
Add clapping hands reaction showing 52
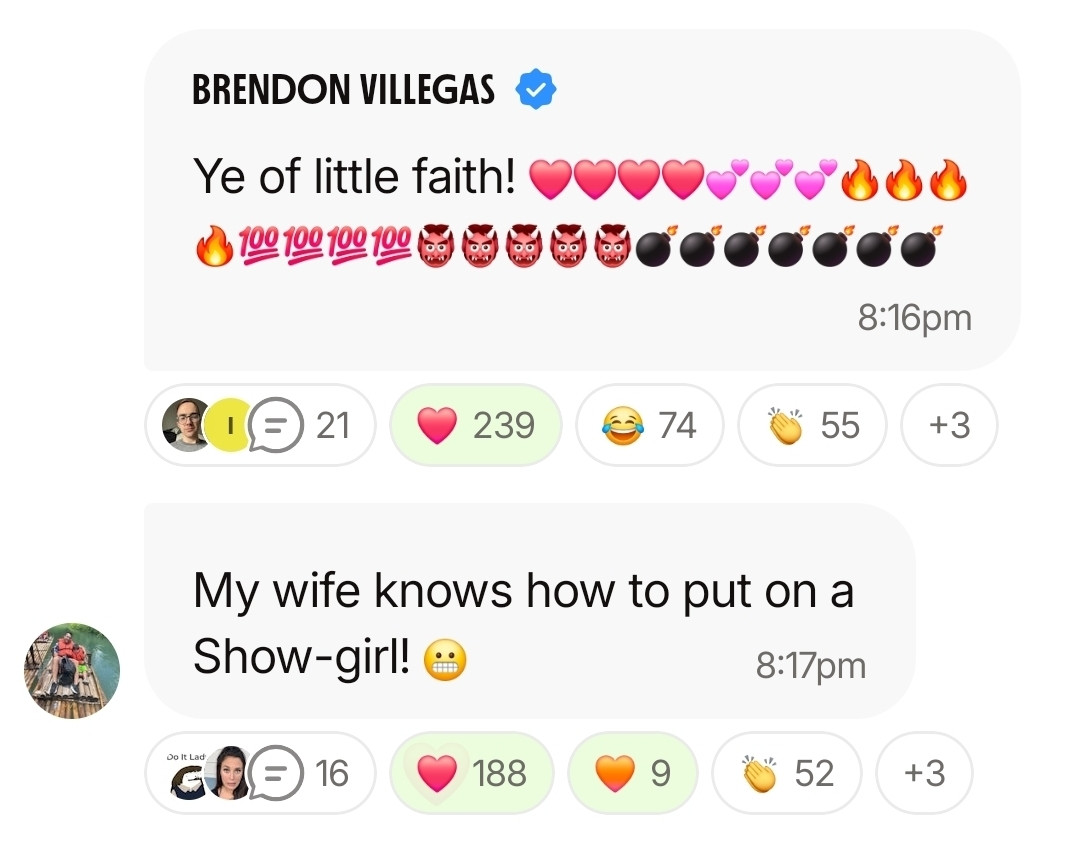(787, 773)
